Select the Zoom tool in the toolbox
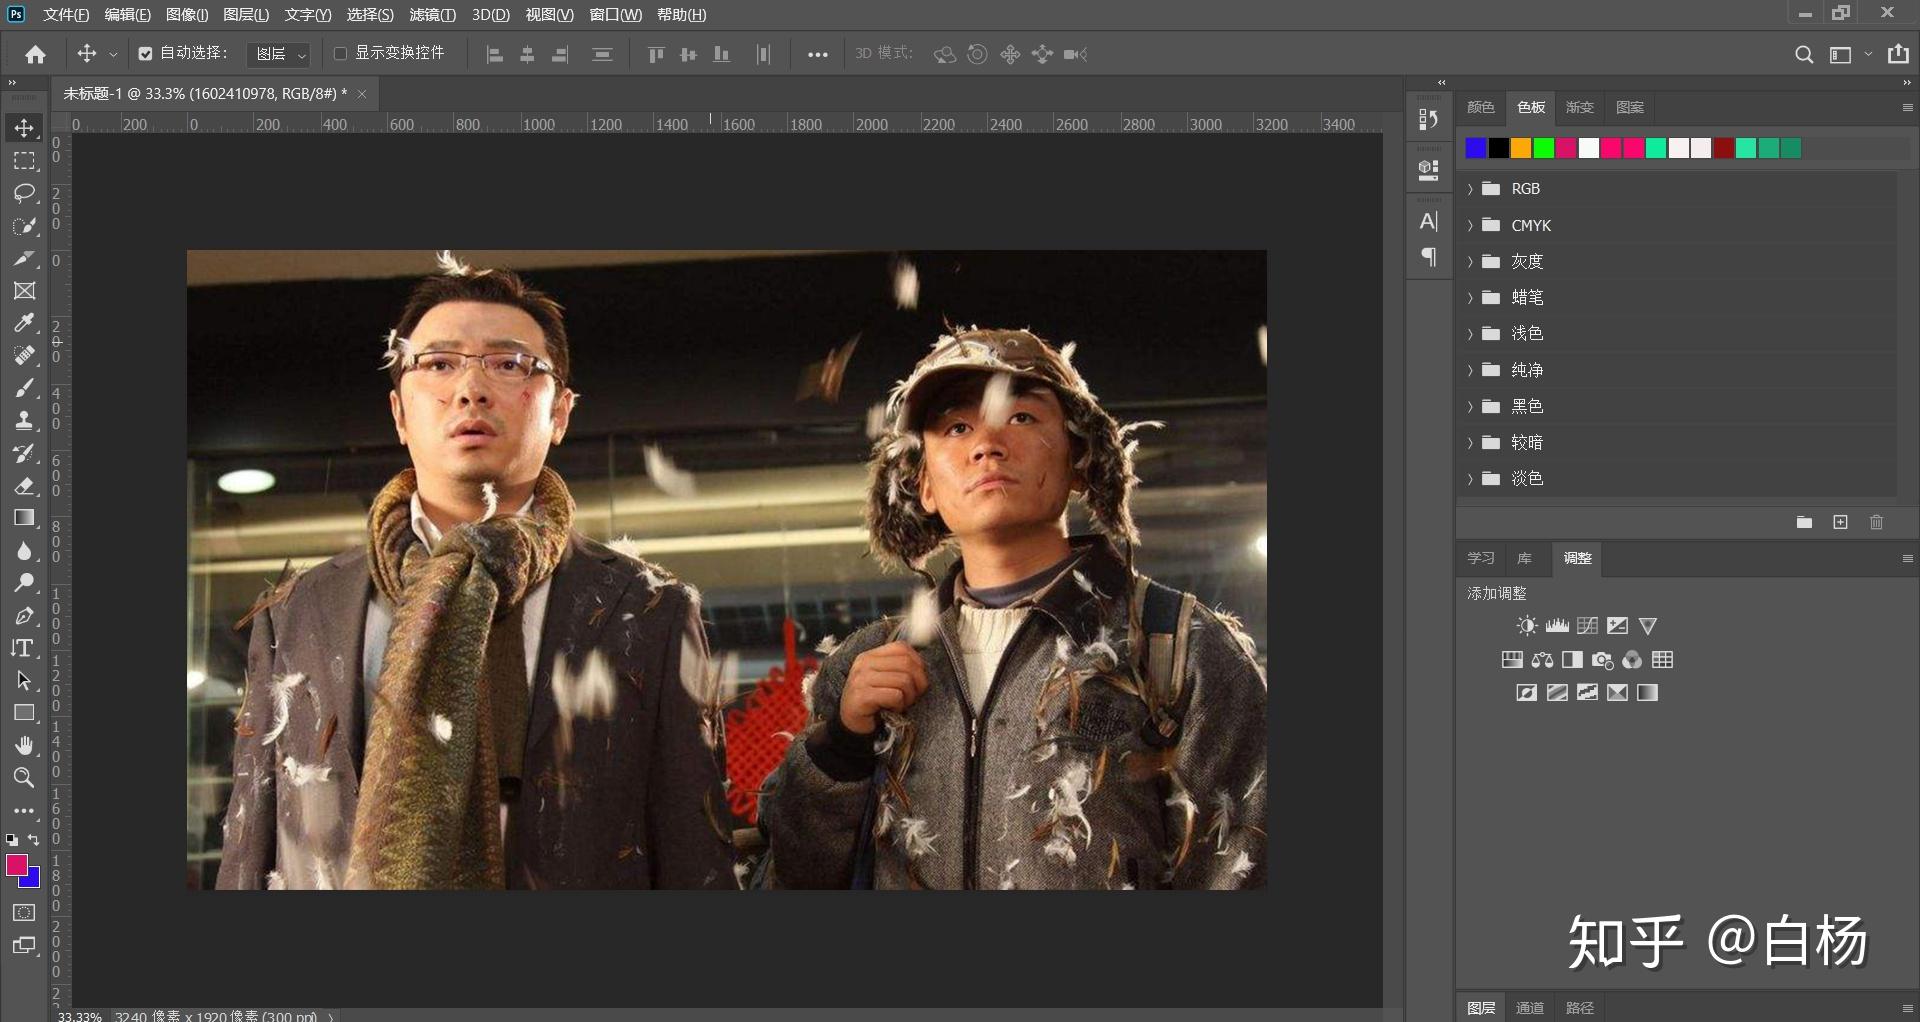Screen dimensions: 1920x1022 pyautogui.click(x=25, y=778)
